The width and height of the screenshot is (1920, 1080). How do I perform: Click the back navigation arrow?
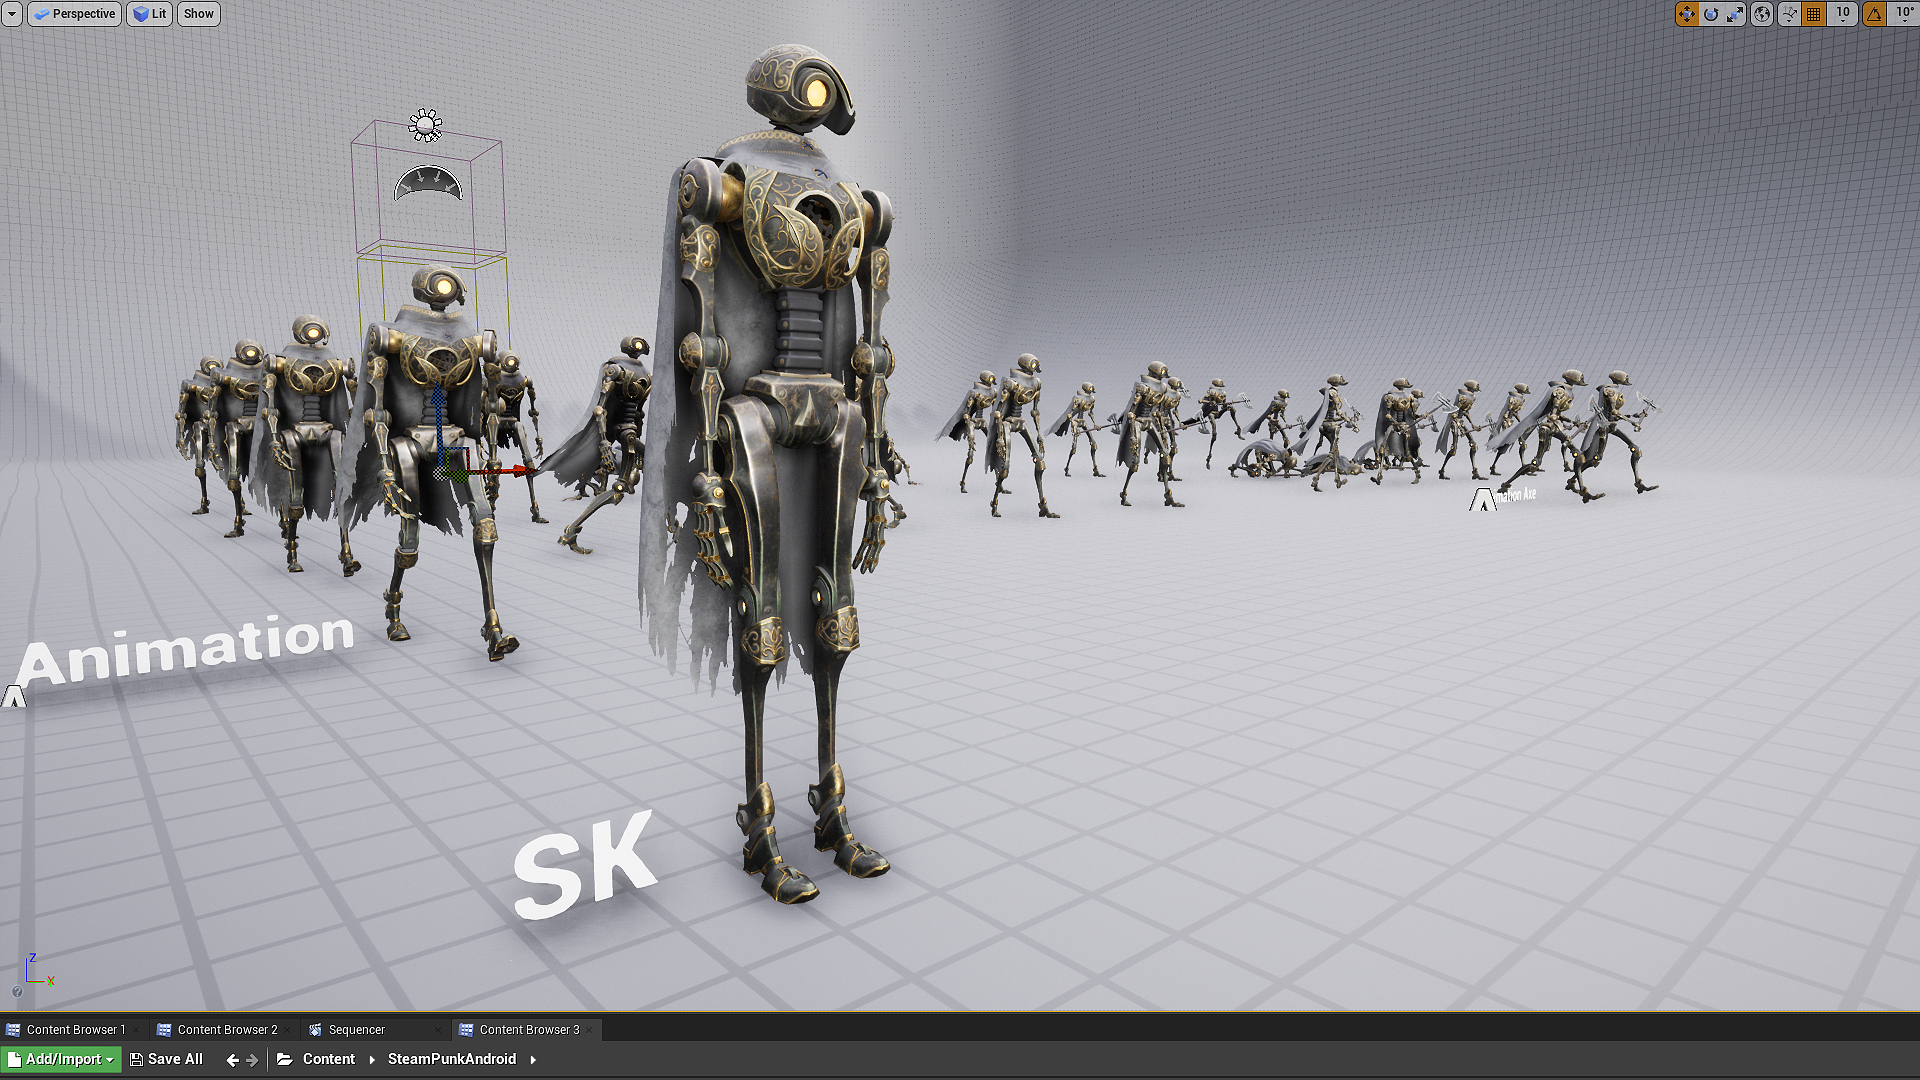click(232, 1060)
